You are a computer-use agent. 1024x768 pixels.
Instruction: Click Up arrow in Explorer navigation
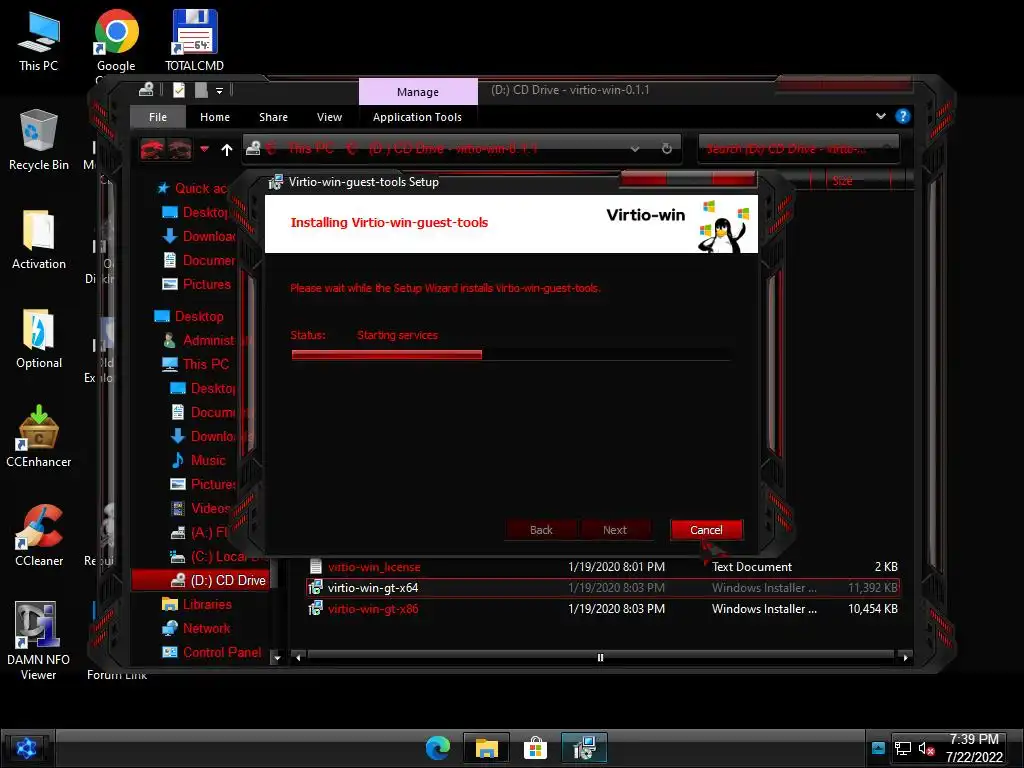[x=227, y=150]
